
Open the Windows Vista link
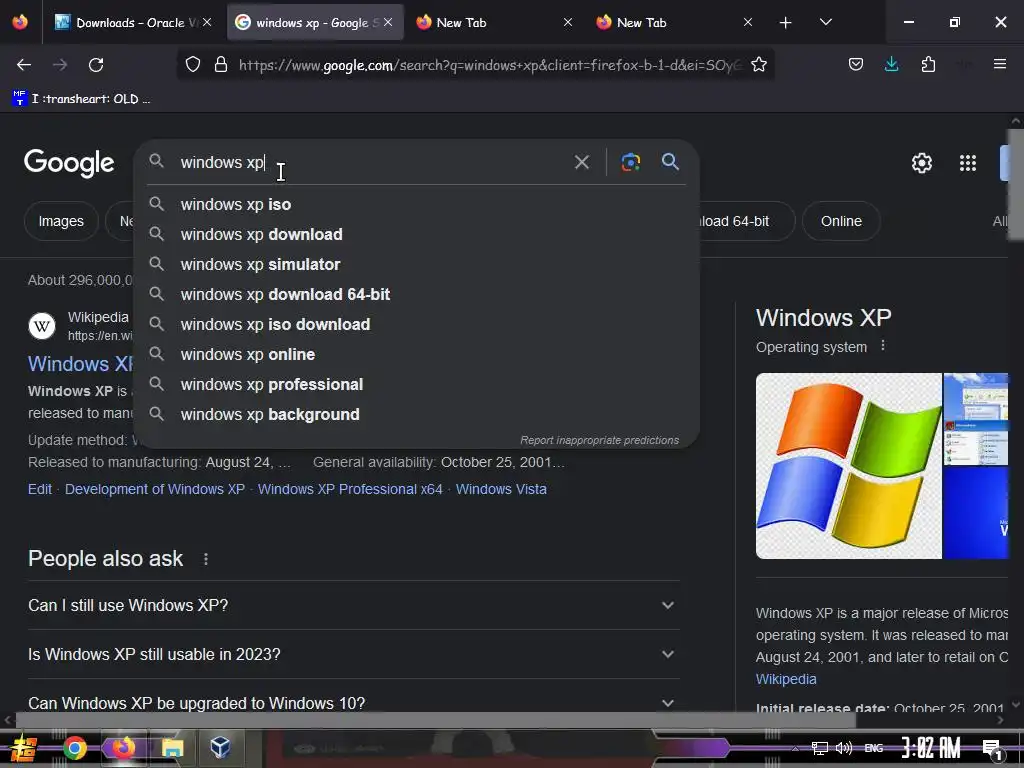(x=501, y=489)
